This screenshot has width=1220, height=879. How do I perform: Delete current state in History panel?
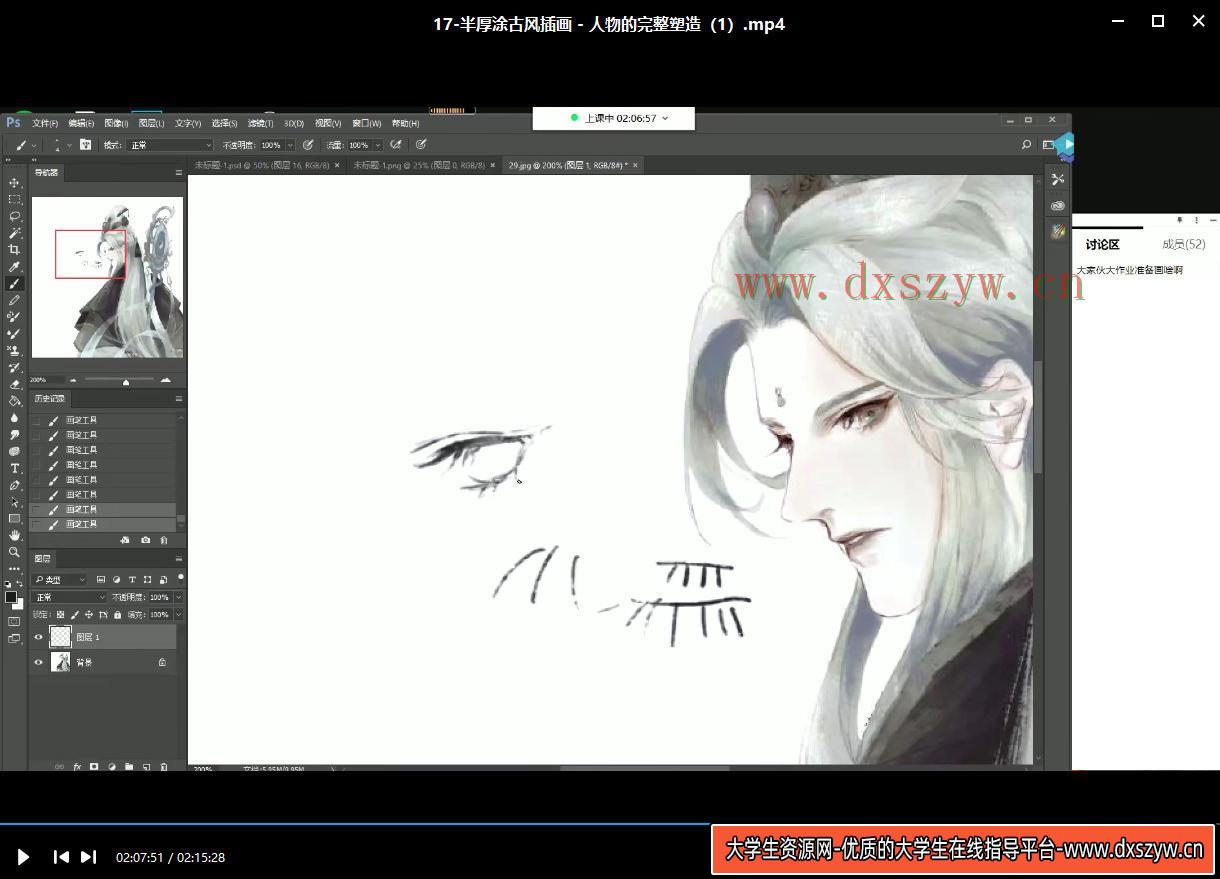pos(164,540)
